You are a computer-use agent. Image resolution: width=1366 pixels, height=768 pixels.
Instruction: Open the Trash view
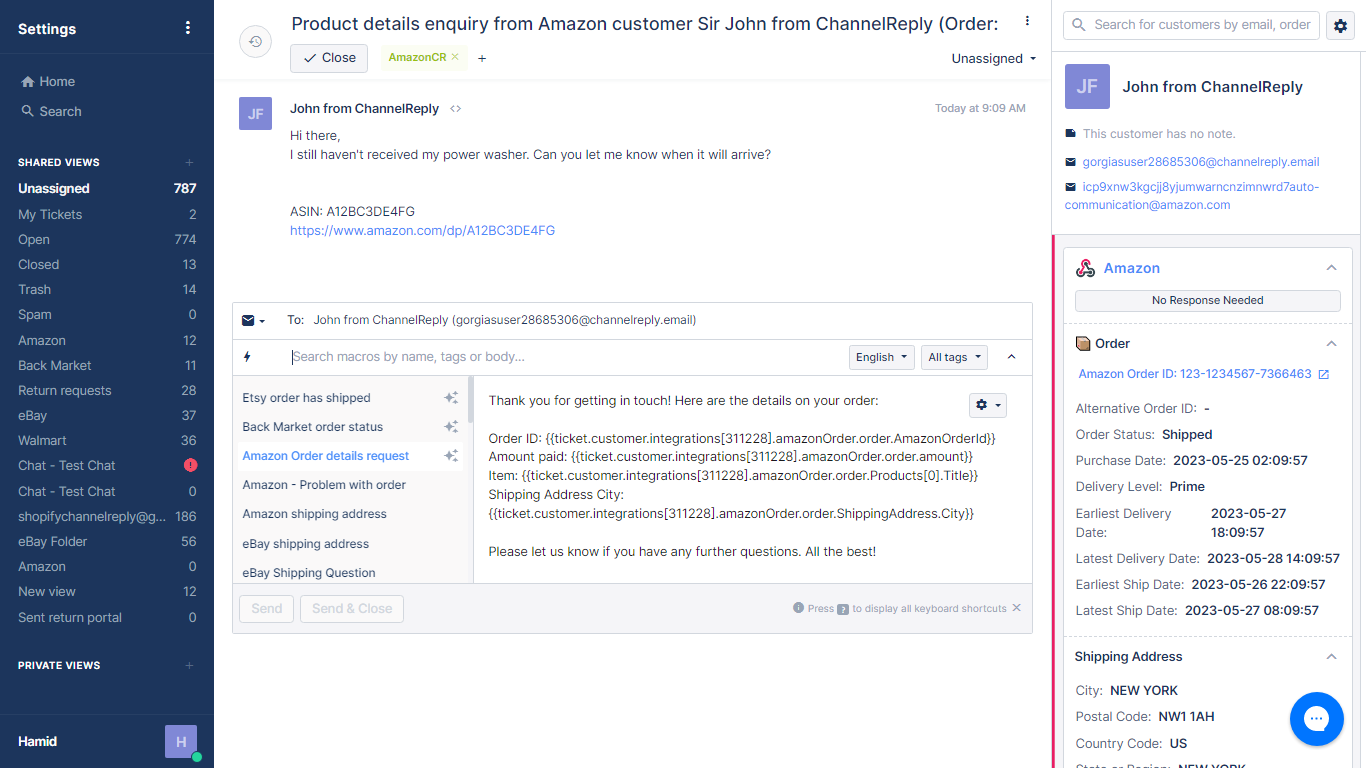point(107,289)
